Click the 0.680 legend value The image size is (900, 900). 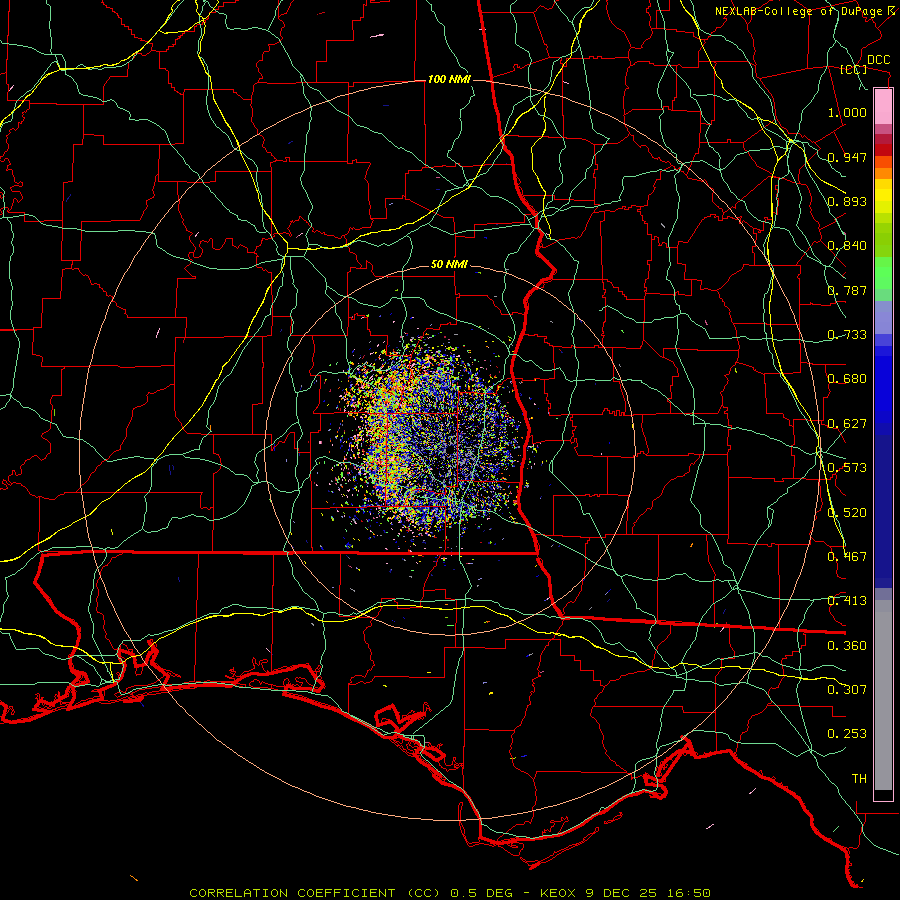click(x=847, y=379)
